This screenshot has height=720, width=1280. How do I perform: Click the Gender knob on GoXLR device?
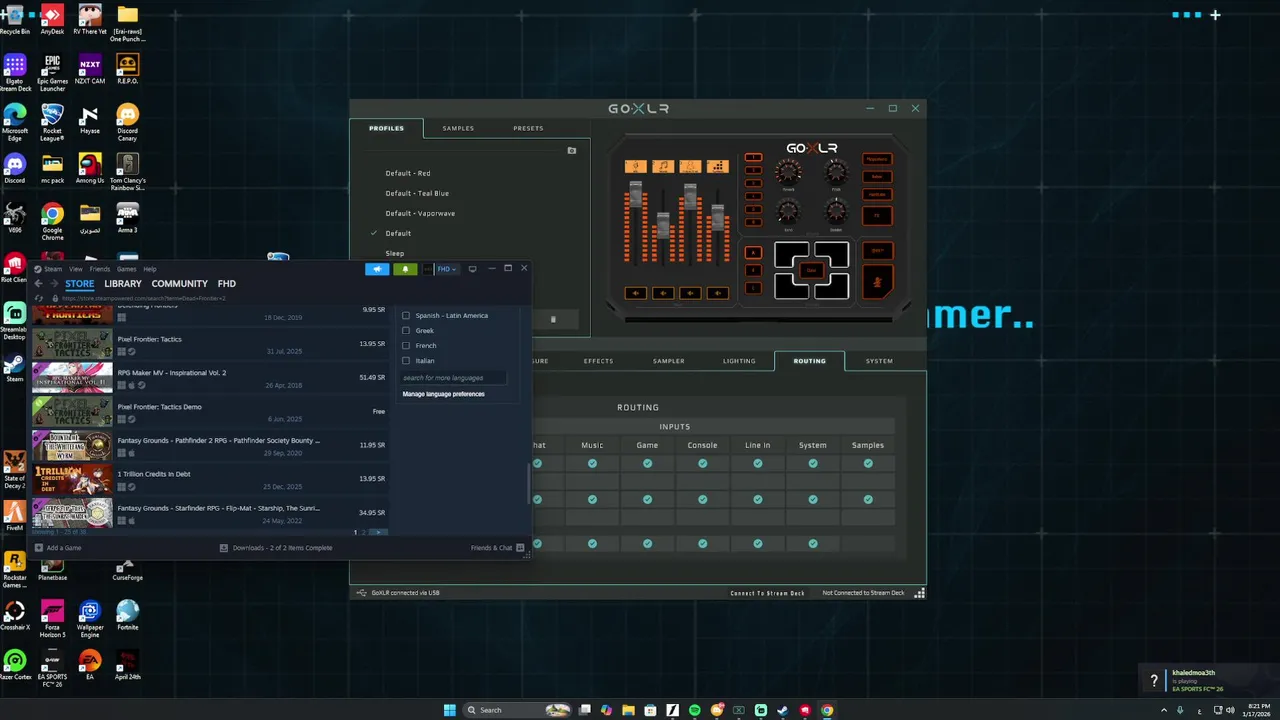[x=836, y=212]
